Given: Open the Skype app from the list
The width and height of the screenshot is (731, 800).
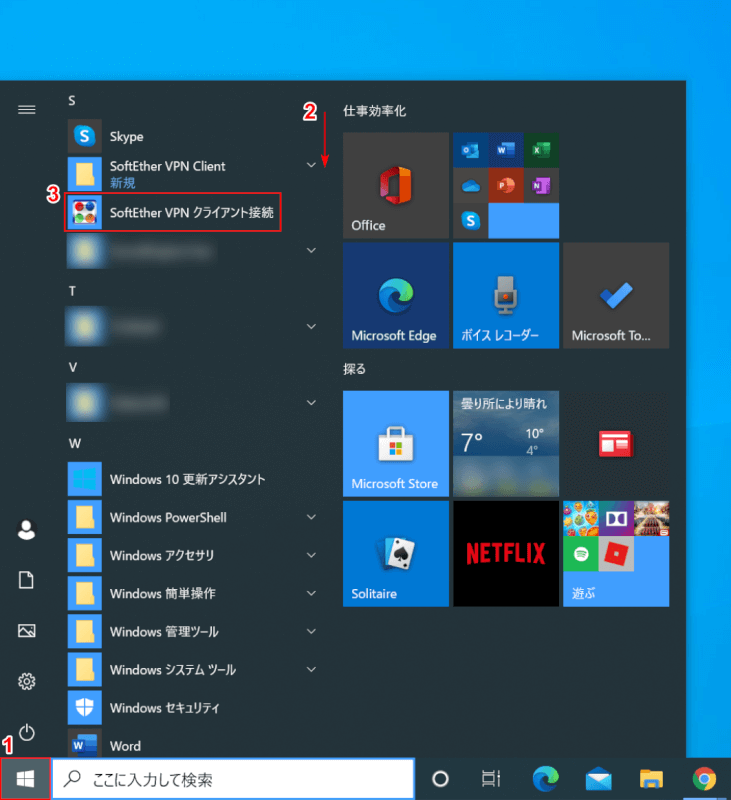Looking at the screenshot, I should coord(126,136).
